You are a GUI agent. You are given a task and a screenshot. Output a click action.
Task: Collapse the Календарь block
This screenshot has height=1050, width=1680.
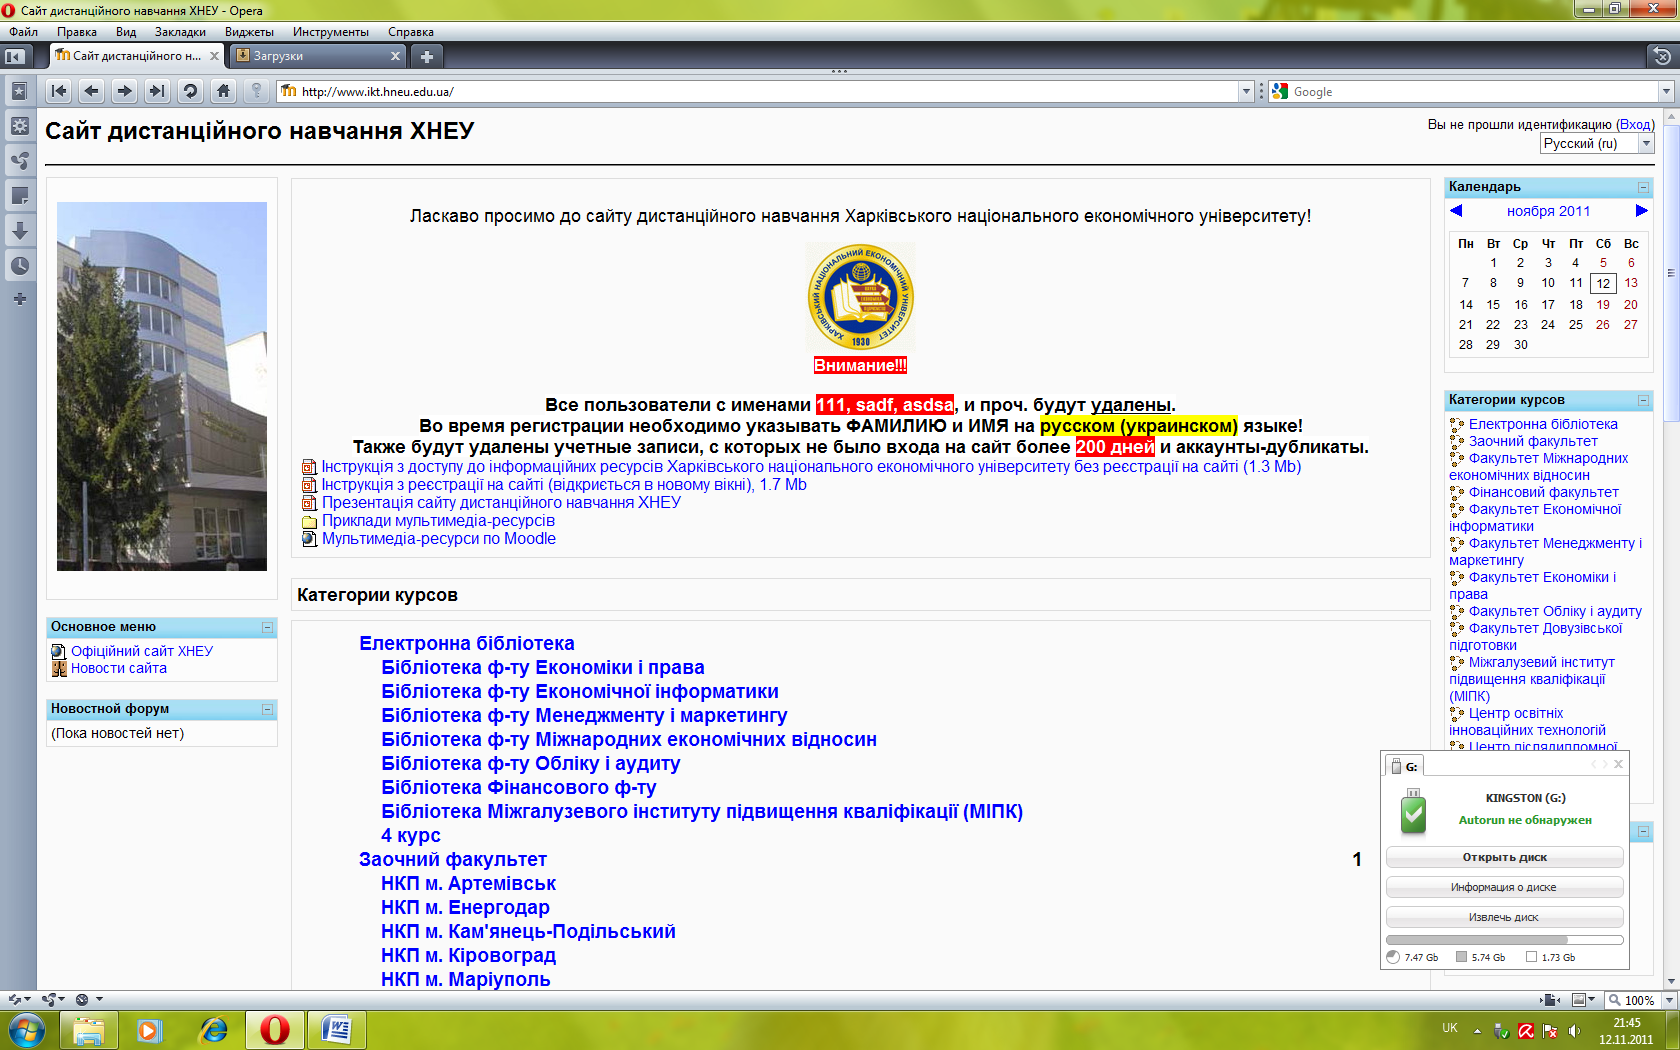point(1643,187)
